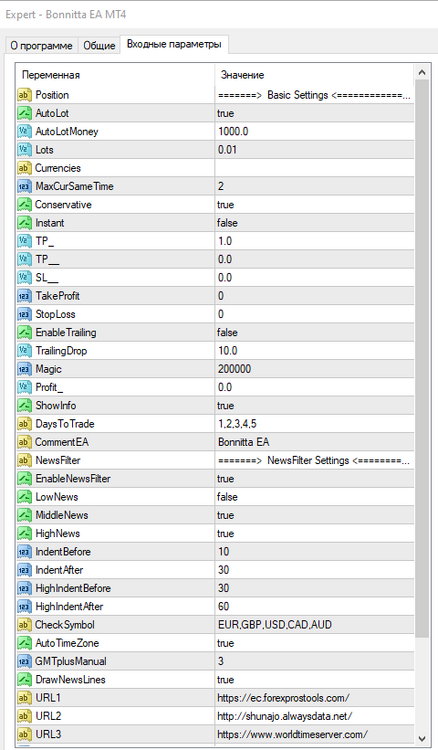Screen dimensions: 438x750
Task: Click the string icon beside CheckSymbol
Action: coord(24,624)
